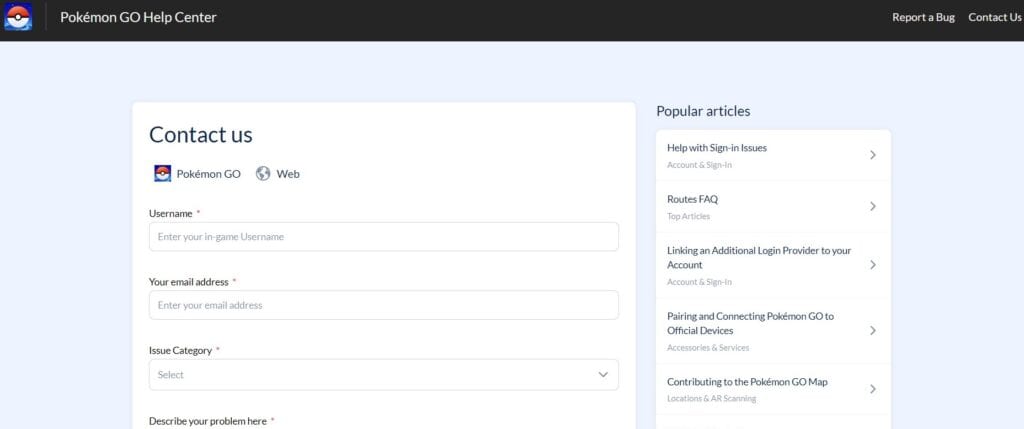Focus the Username input field
The height and width of the screenshot is (429, 1024).
click(383, 237)
